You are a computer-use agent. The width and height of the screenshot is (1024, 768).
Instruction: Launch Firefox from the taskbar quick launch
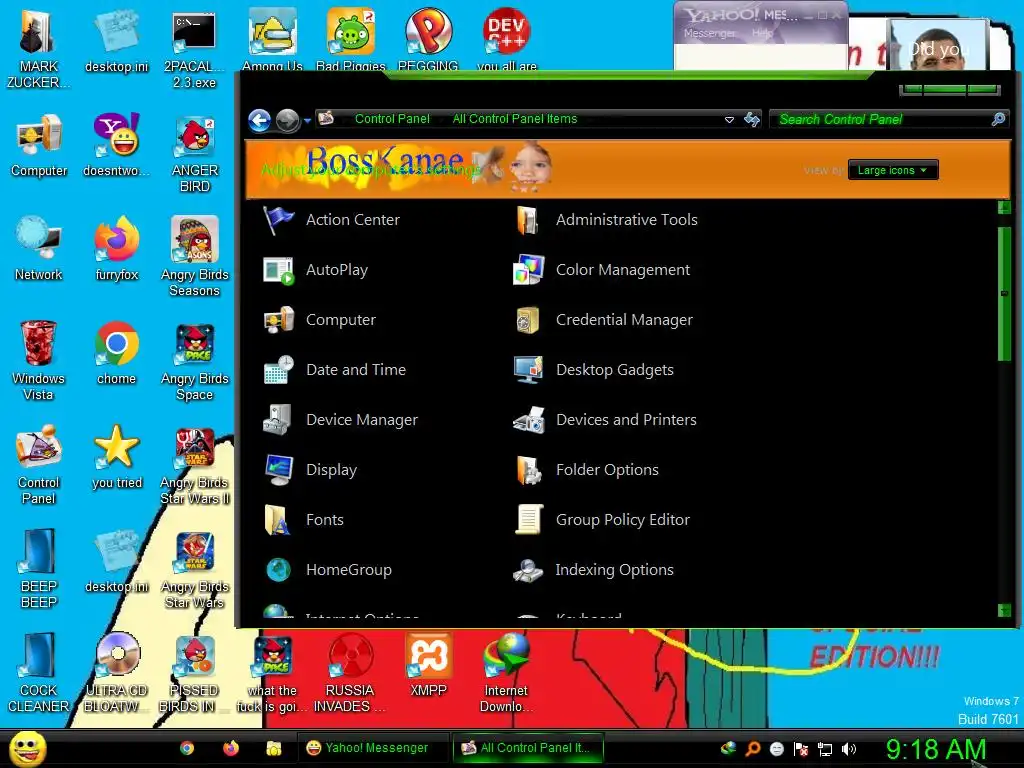231,748
